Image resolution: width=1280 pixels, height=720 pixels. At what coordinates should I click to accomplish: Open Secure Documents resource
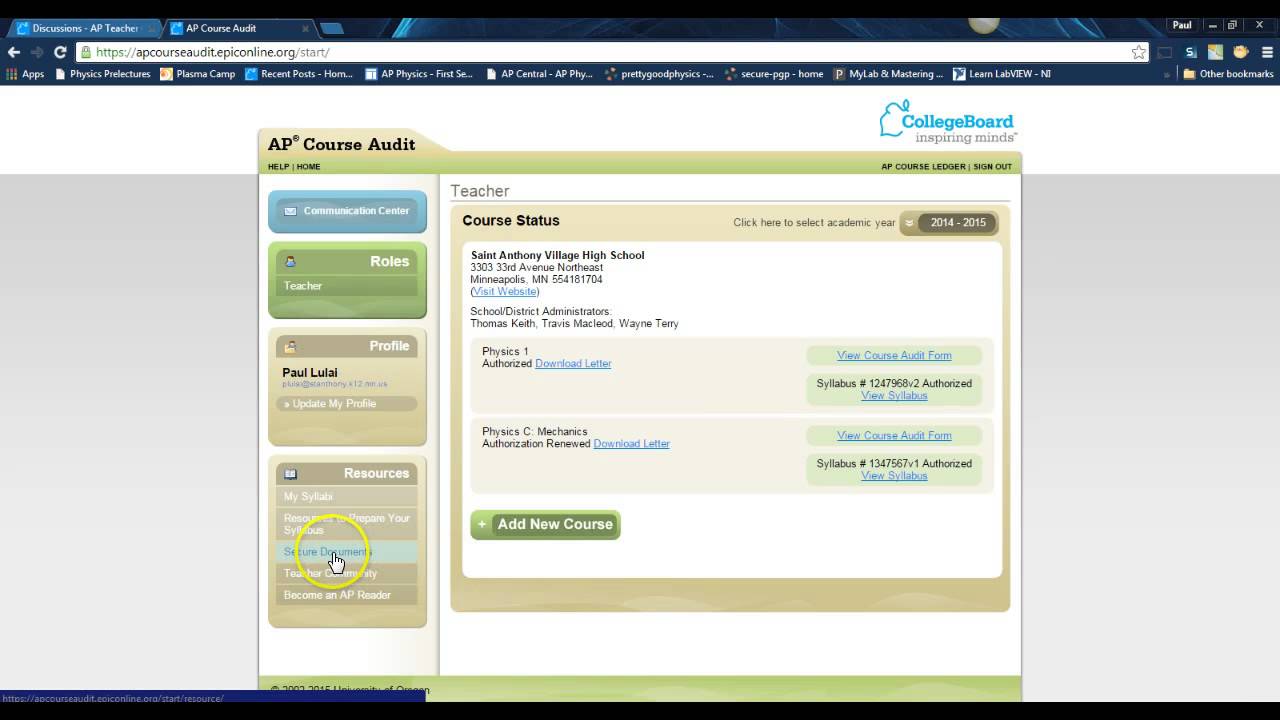(347, 552)
